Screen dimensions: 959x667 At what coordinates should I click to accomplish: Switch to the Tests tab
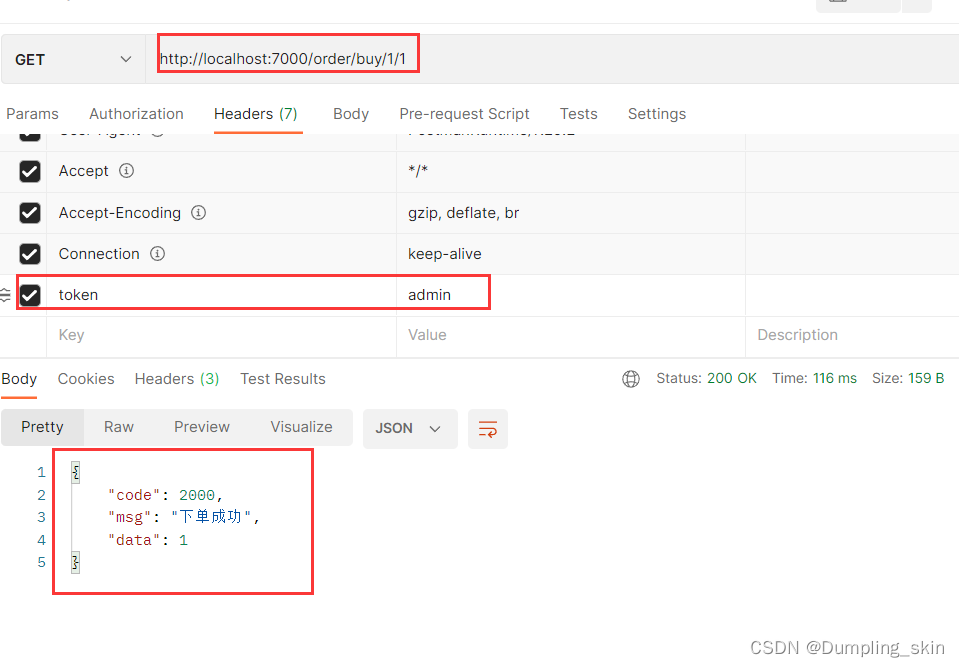coord(578,114)
